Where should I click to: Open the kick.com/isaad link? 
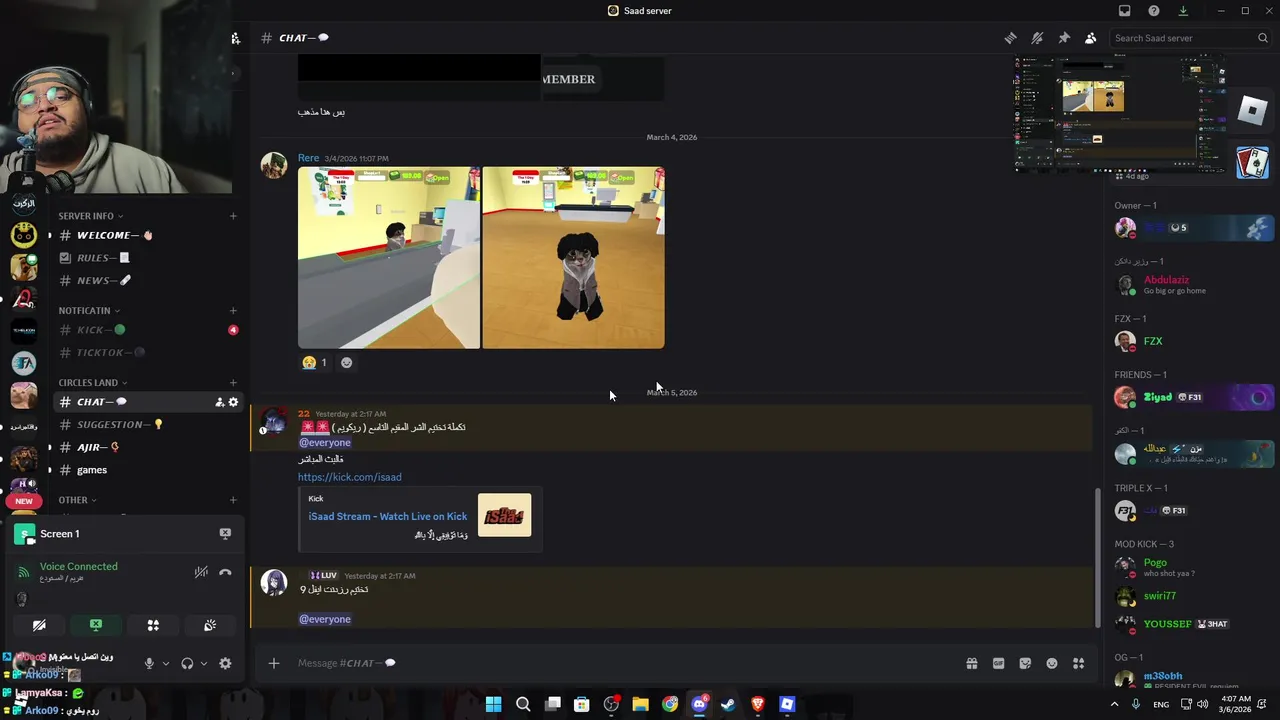(x=350, y=477)
